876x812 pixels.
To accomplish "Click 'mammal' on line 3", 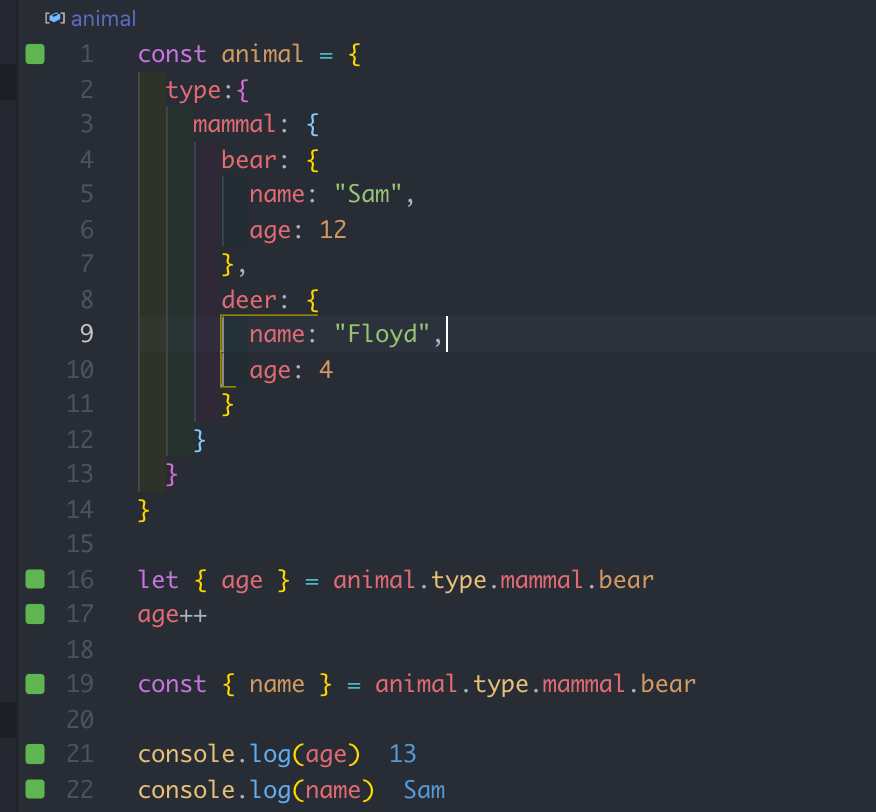I will (x=233, y=124).
